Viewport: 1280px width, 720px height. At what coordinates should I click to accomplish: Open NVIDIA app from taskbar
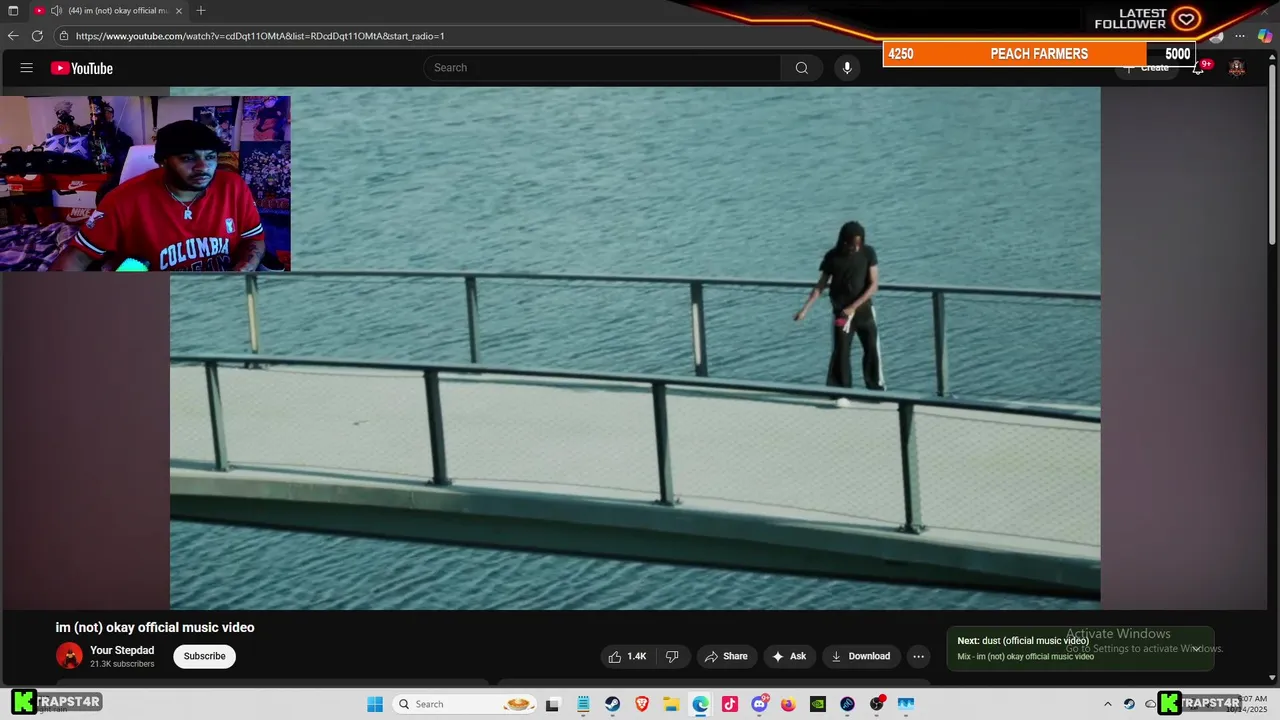(x=818, y=704)
